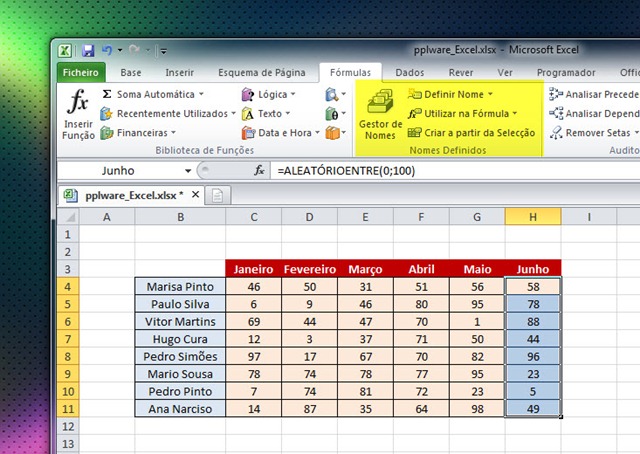Open the undo history dropdown arrow
Image resolution: width=640 pixels, height=454 pixels.
coord(120,50)
